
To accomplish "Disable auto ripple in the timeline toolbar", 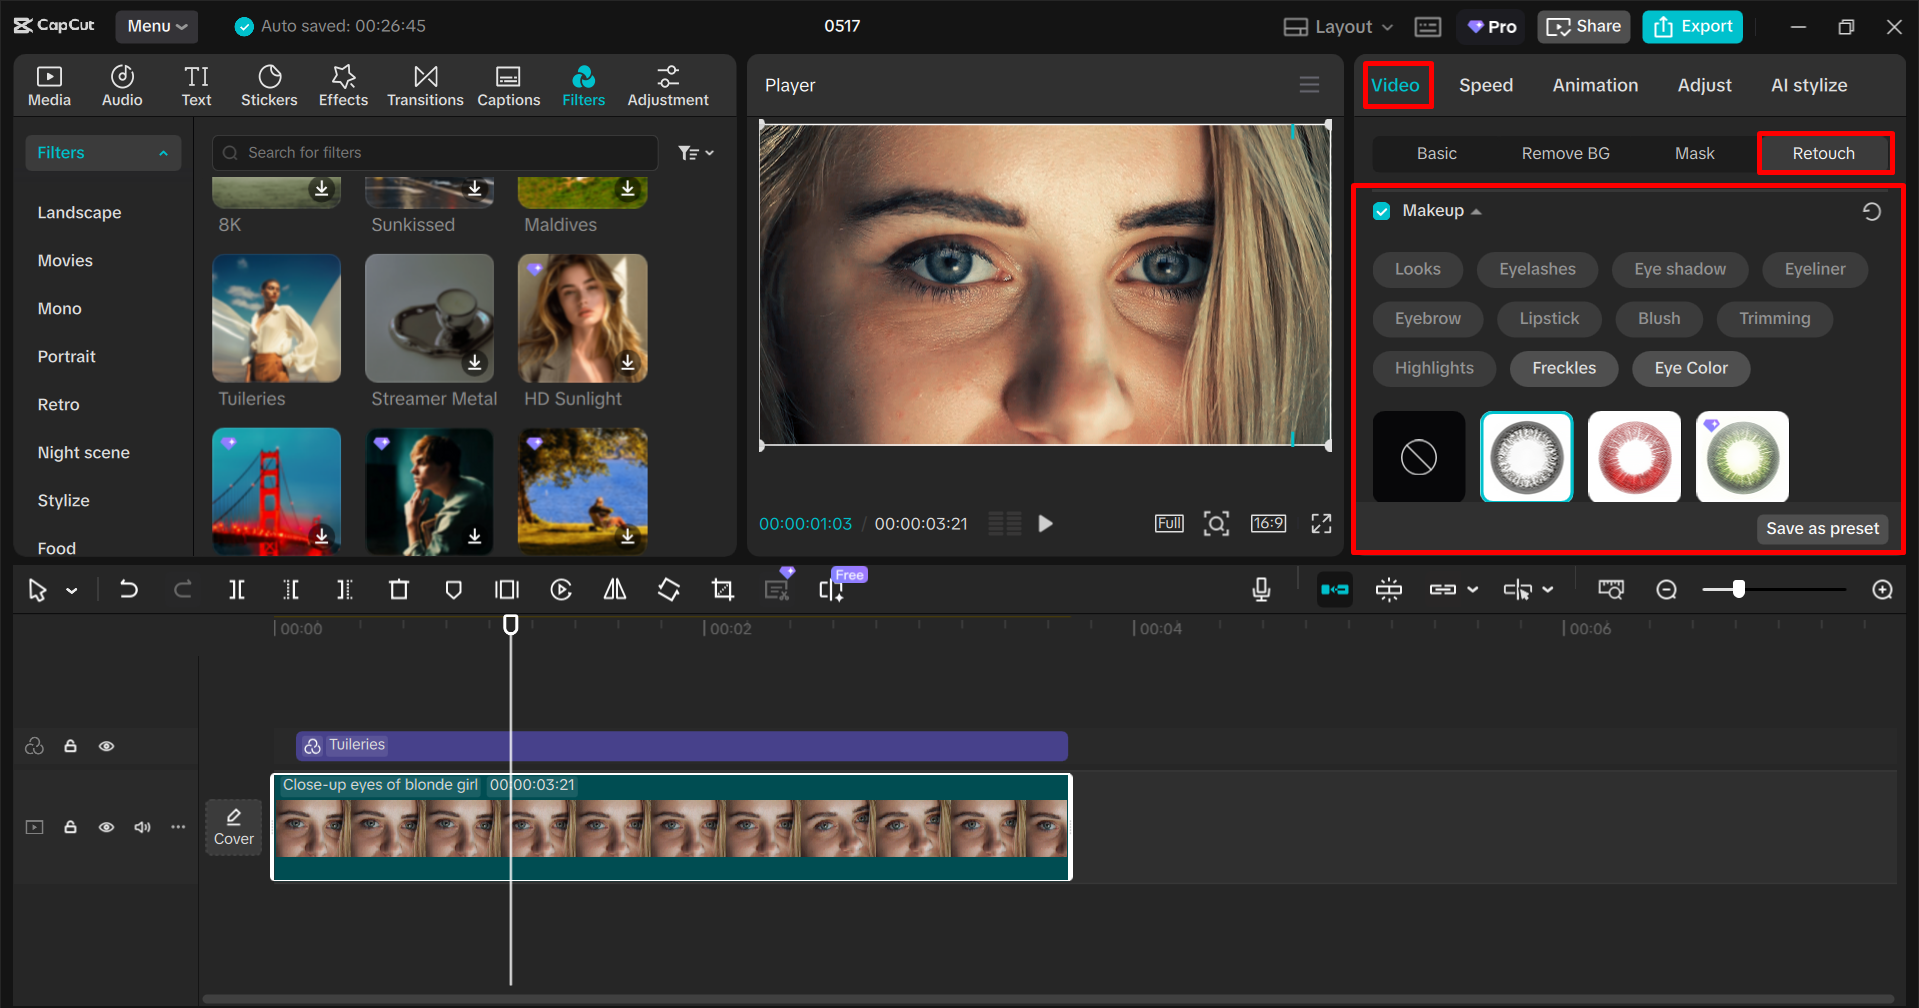I will pos(1334,589).
